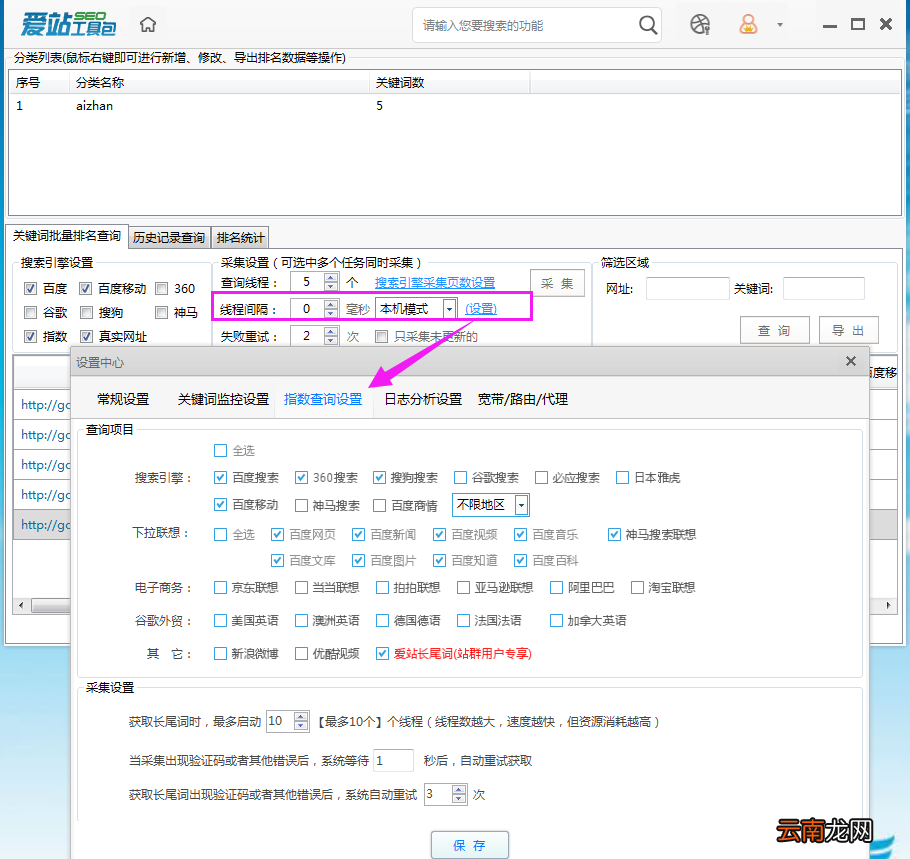Click the 导出 button
This screenshot has width=910, height=859.
click(848, 330)
